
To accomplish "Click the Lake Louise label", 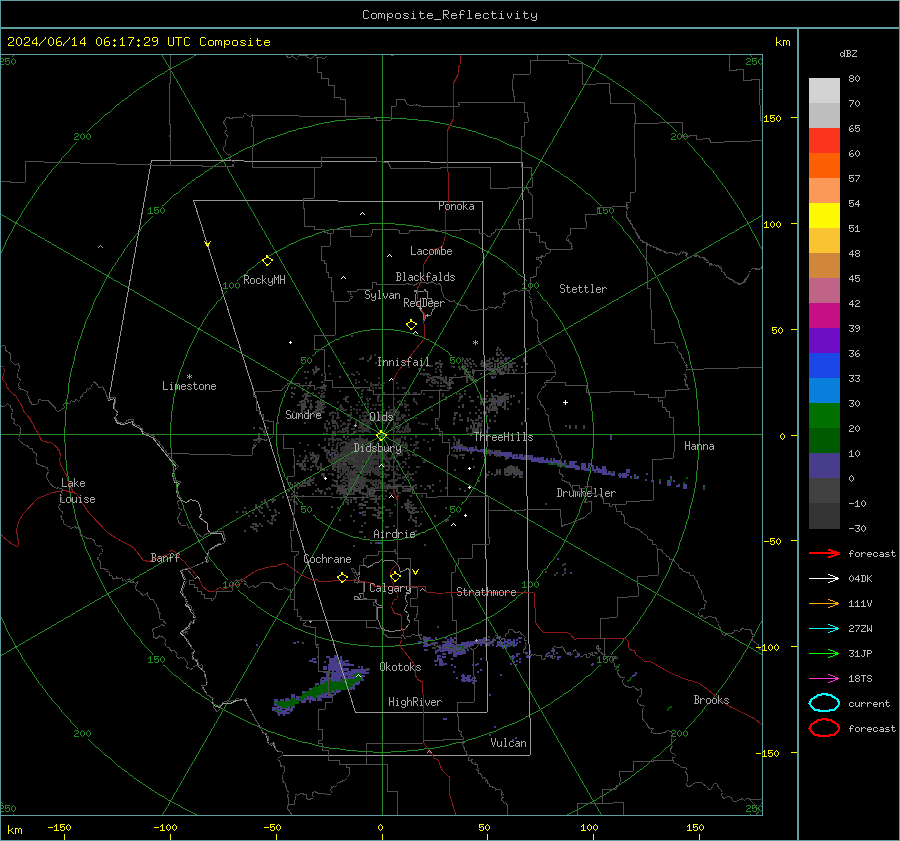I will pyautogui.click(x=77, y=491).
